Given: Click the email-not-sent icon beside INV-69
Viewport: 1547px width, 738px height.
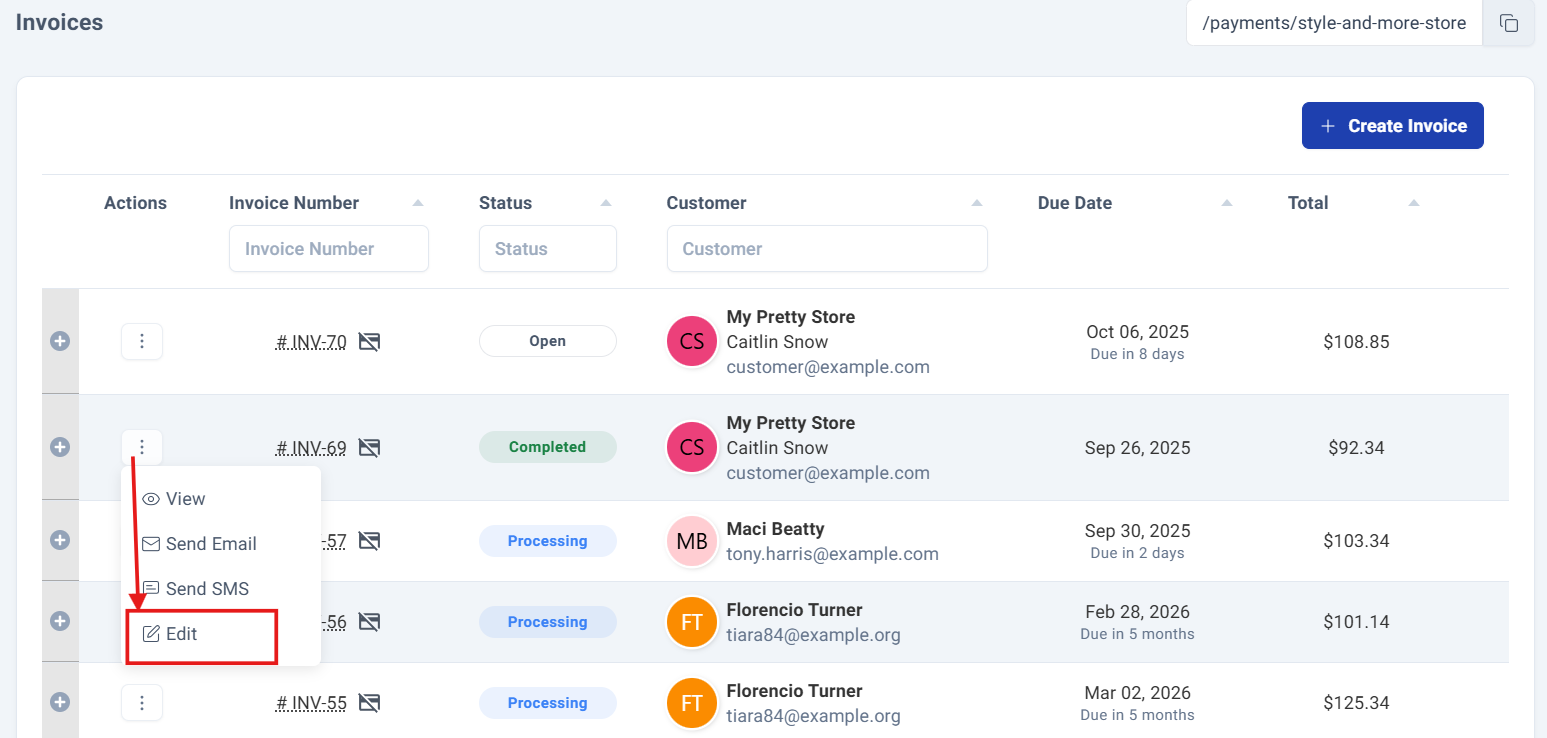Looking at the screenshot, I should (369, 447).
